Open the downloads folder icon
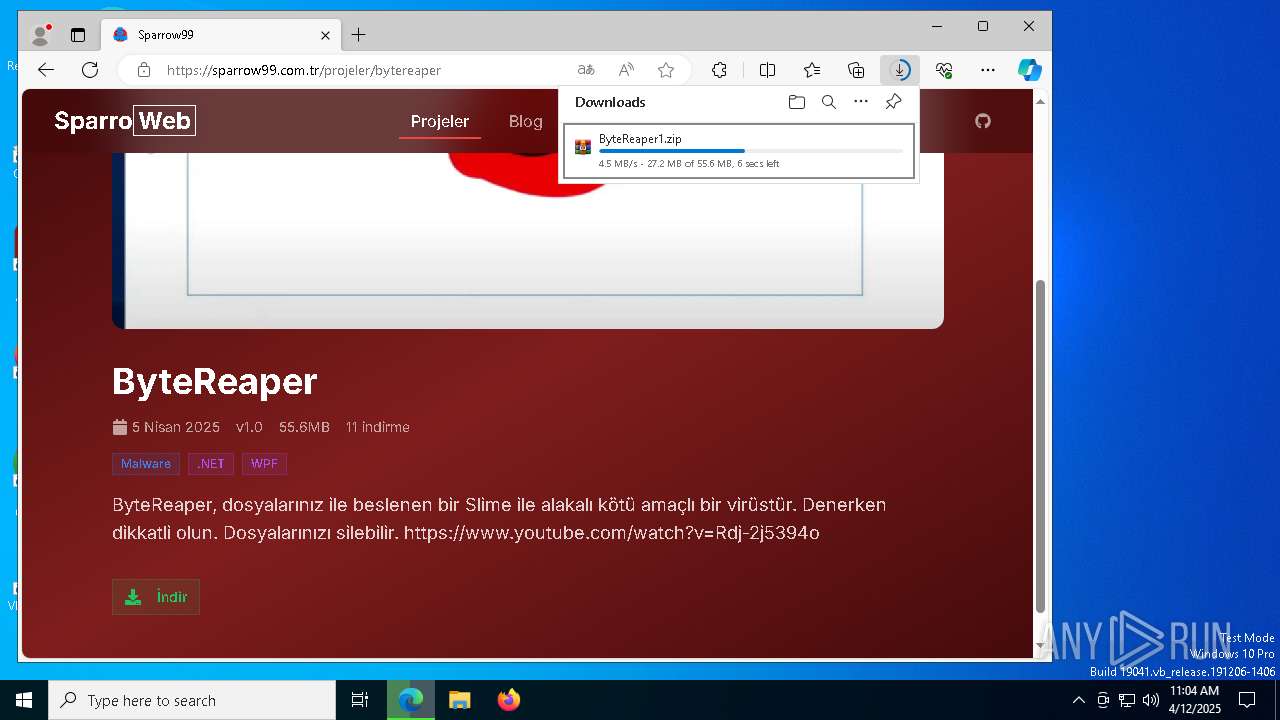The width and height of the screenshot is (1280, 720). pos(797,102)
